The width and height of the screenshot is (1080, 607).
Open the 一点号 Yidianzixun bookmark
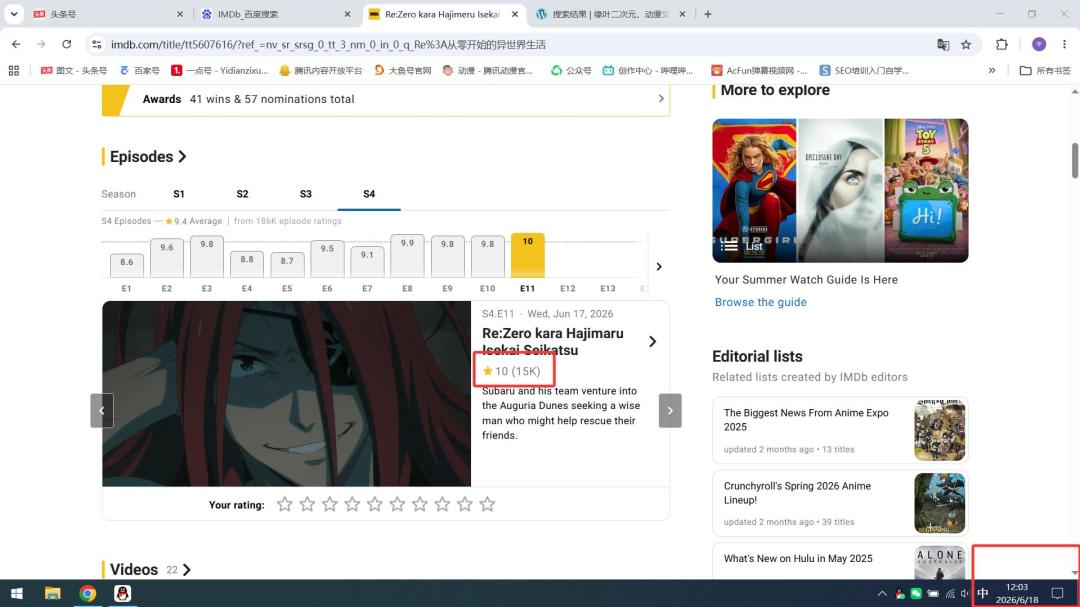pos(219,70)
